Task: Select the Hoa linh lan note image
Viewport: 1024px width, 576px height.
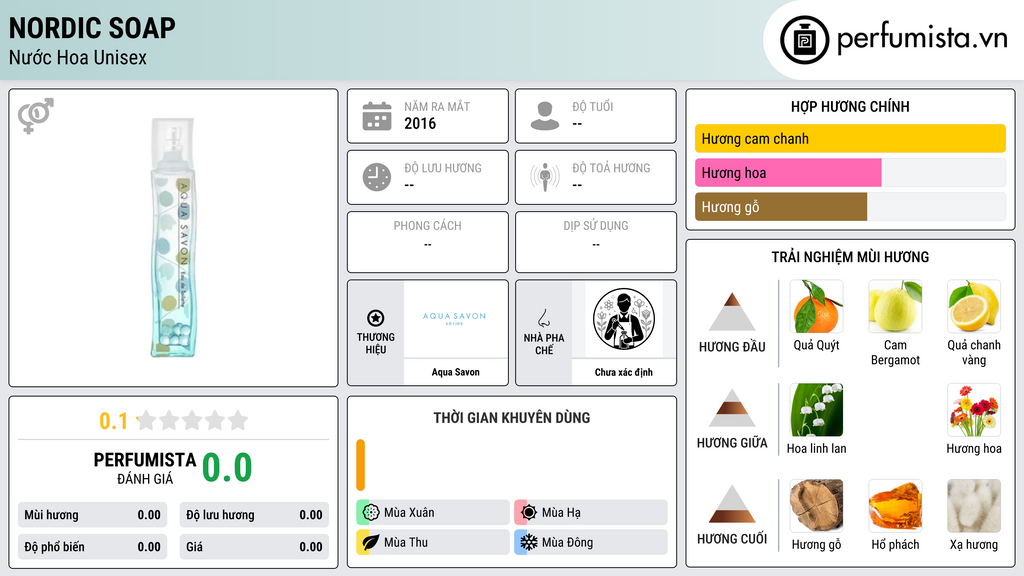Action: click(x=816, y=409)
